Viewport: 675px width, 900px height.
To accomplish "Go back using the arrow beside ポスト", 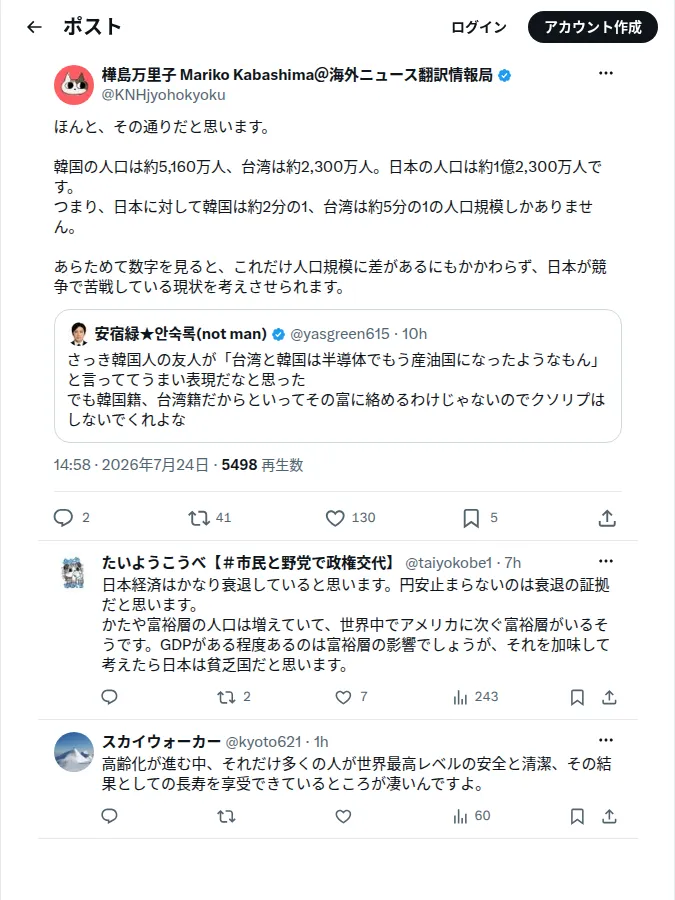I will pos(34,27).
